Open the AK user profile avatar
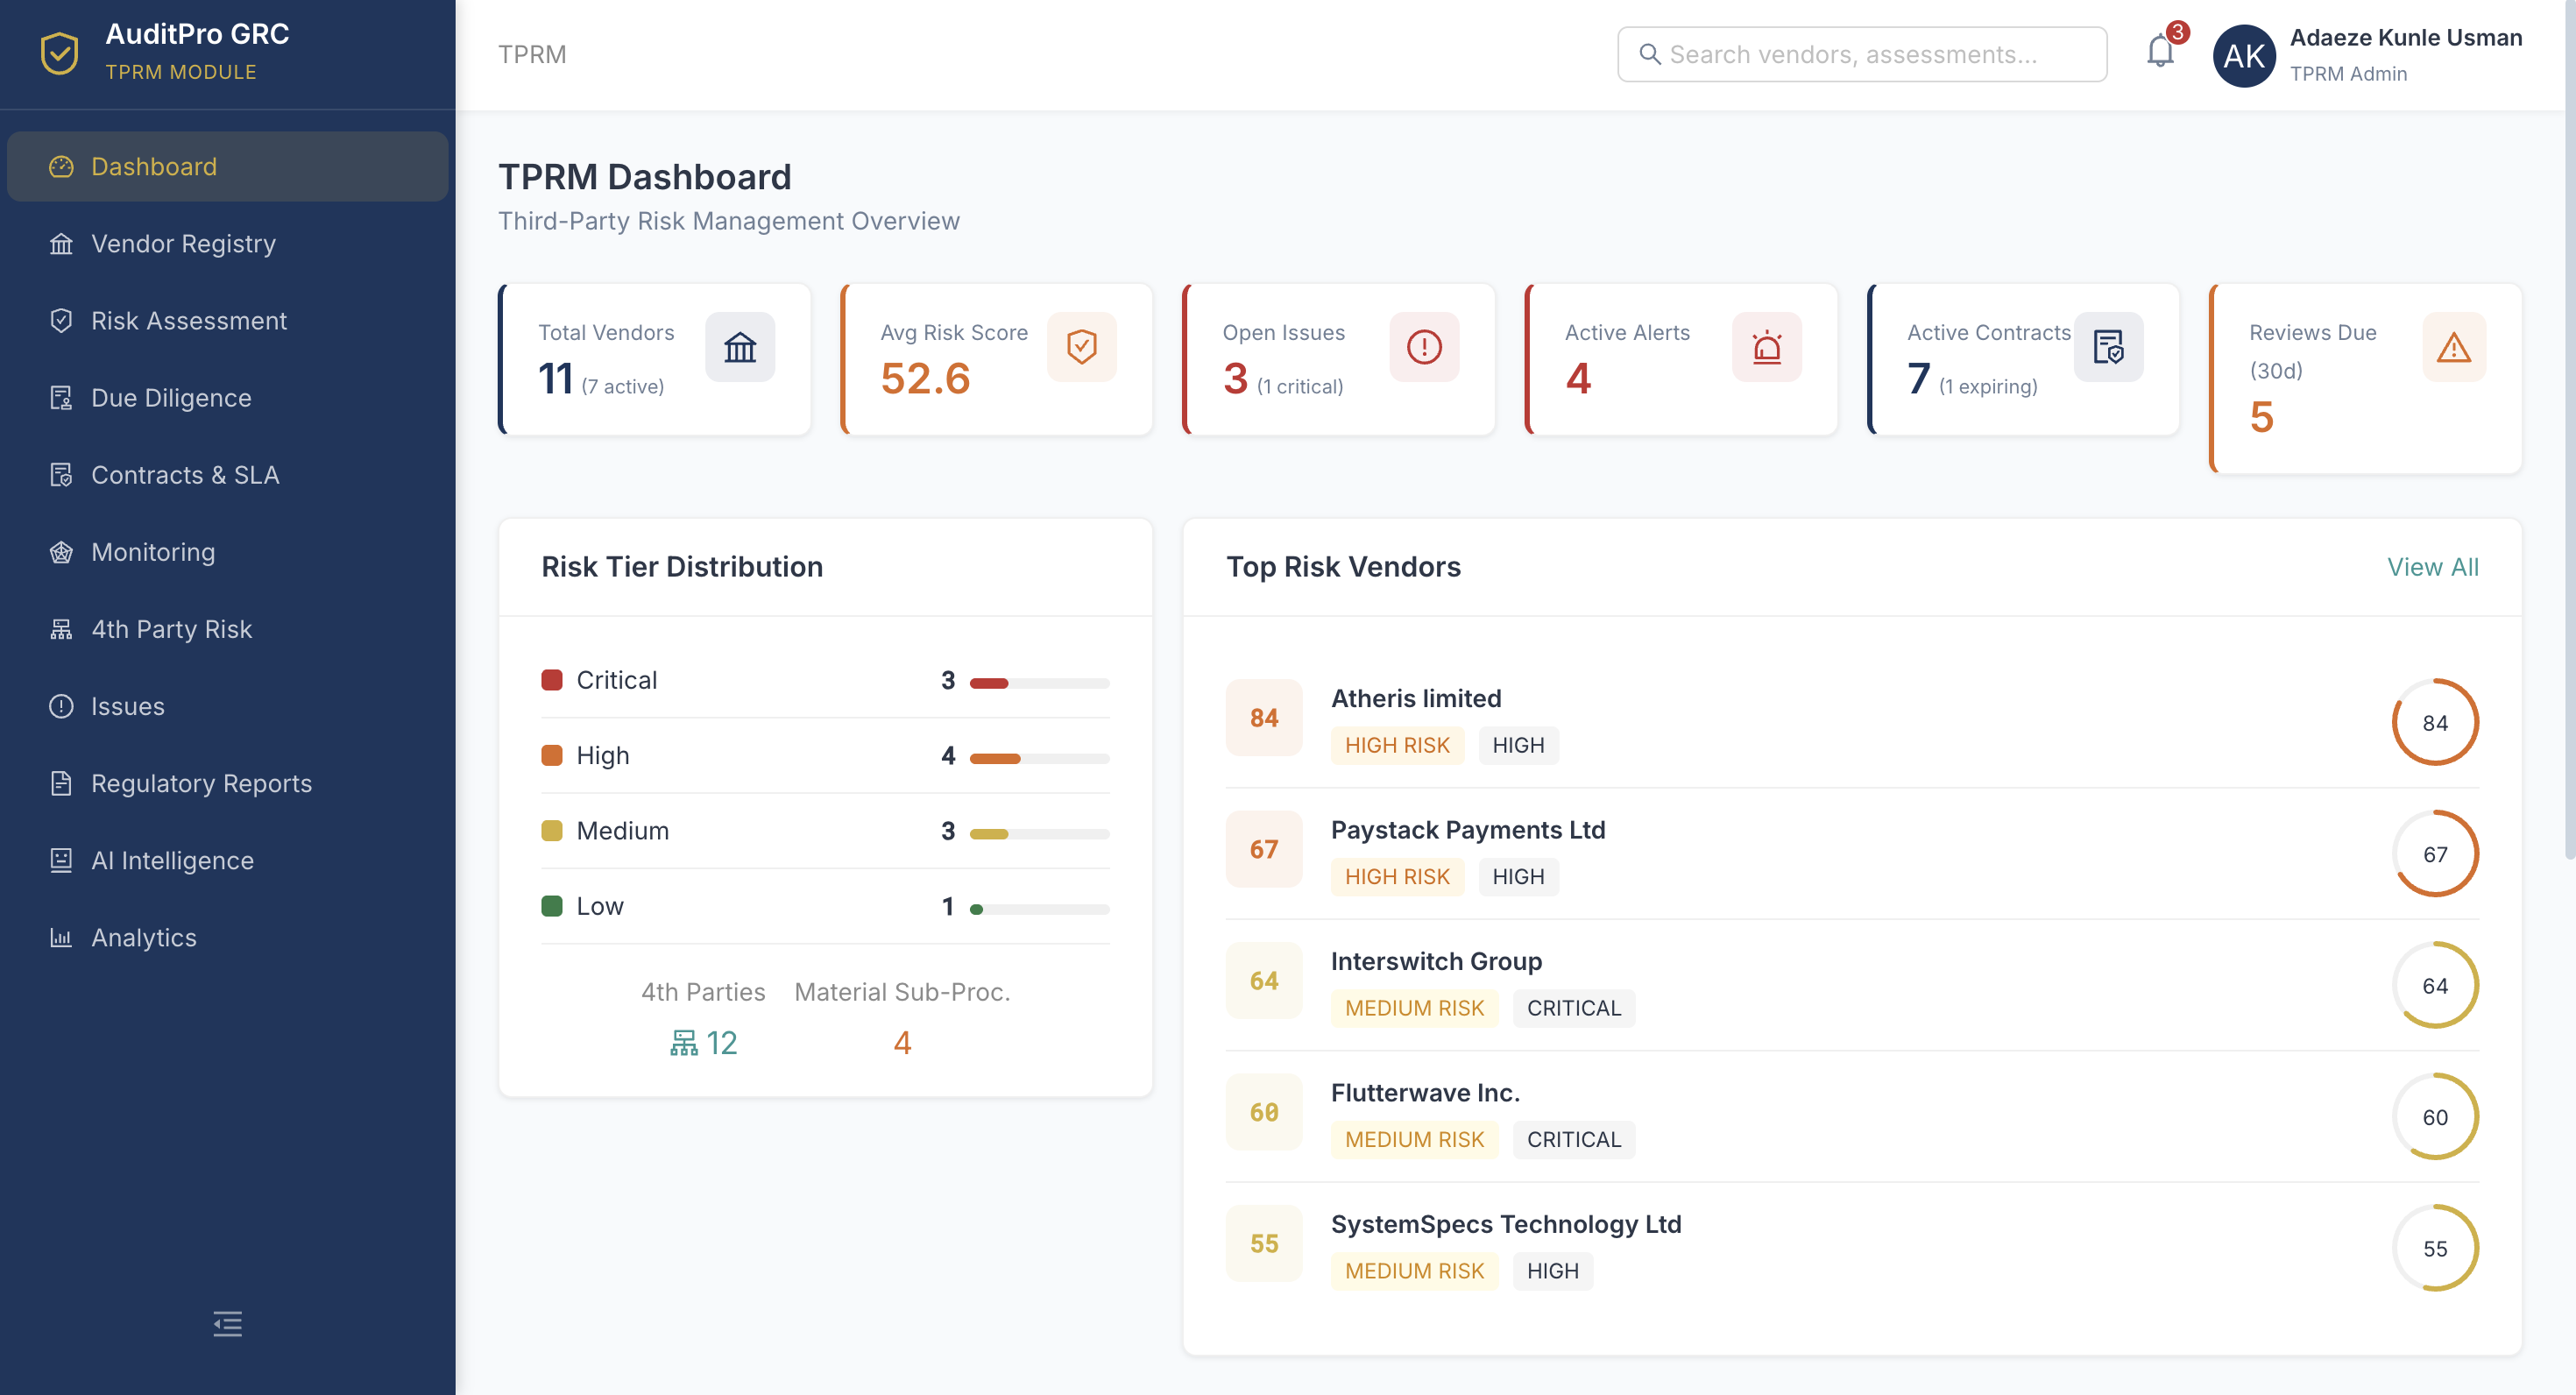2576x1395 pixels. (2244, 55)
